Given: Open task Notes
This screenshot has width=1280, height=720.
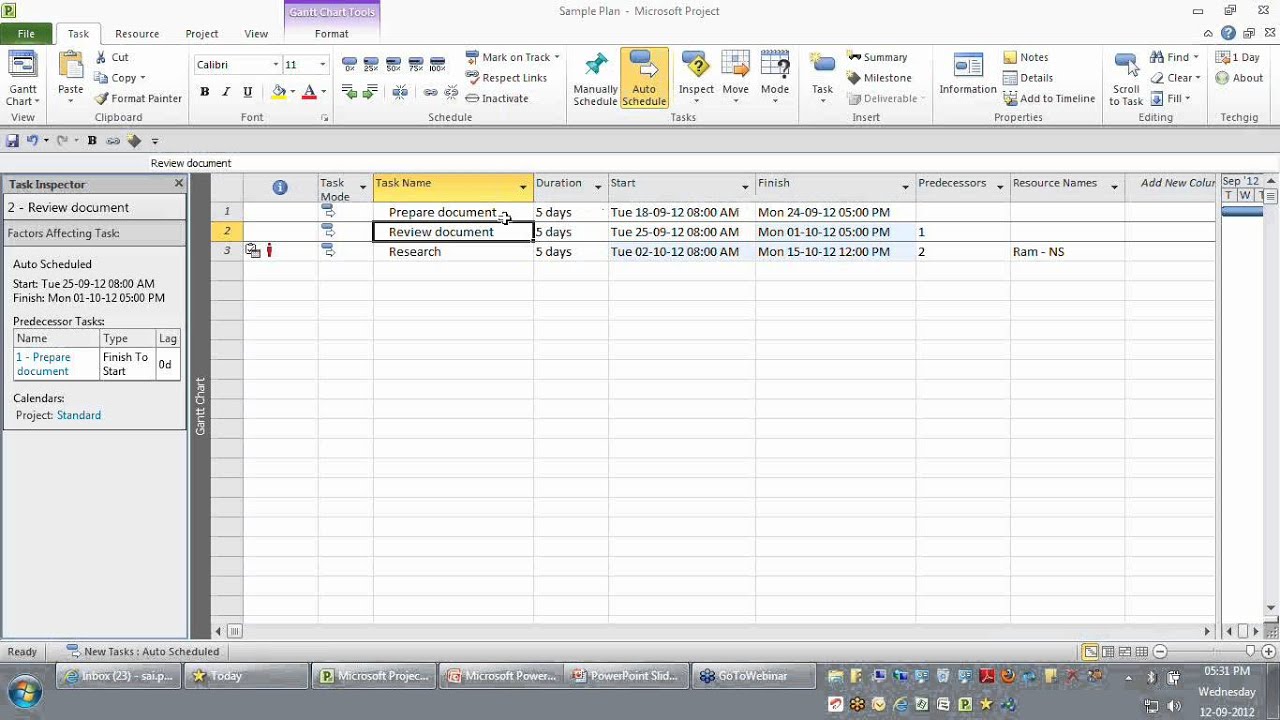Looking at the screenshot, I should (1026, 57).
